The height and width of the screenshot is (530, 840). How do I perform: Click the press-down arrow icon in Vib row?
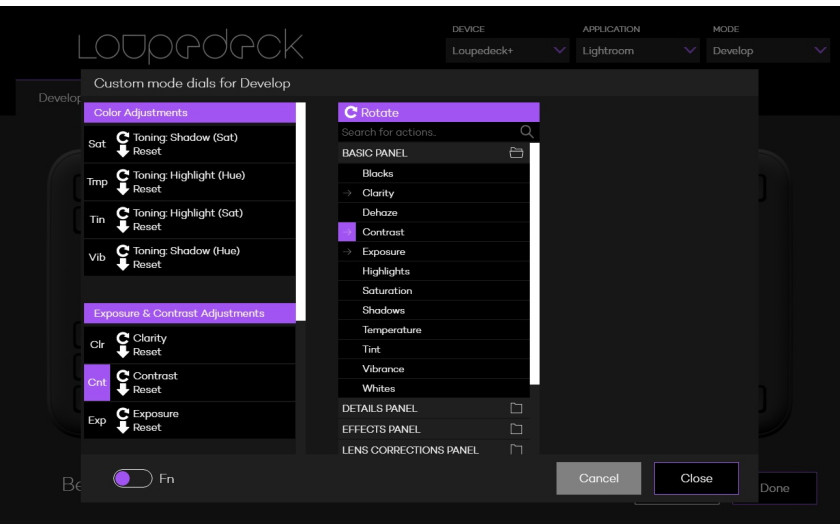(123, 264)
